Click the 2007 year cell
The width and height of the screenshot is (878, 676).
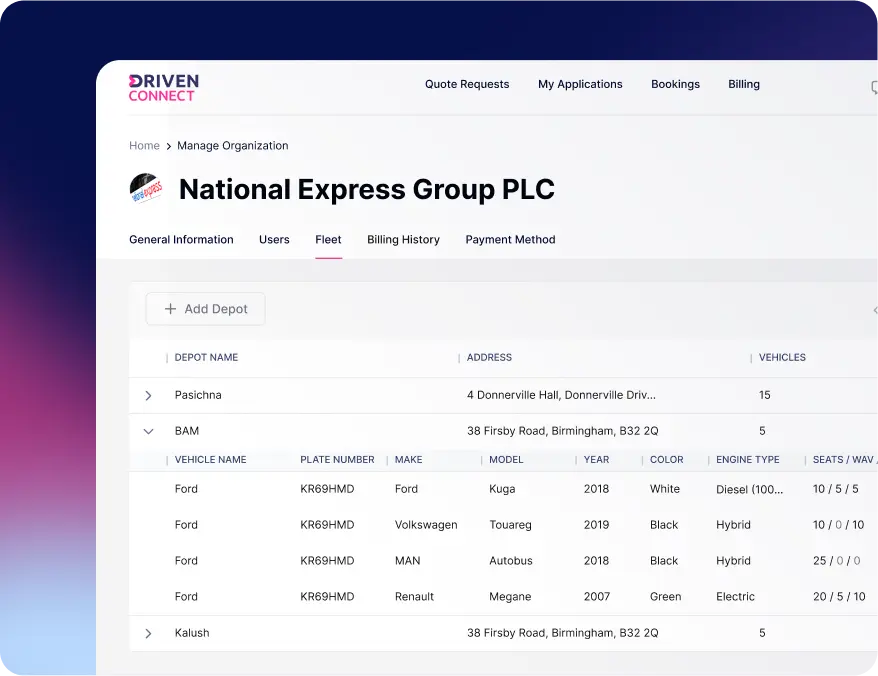(x=597, y=597)
